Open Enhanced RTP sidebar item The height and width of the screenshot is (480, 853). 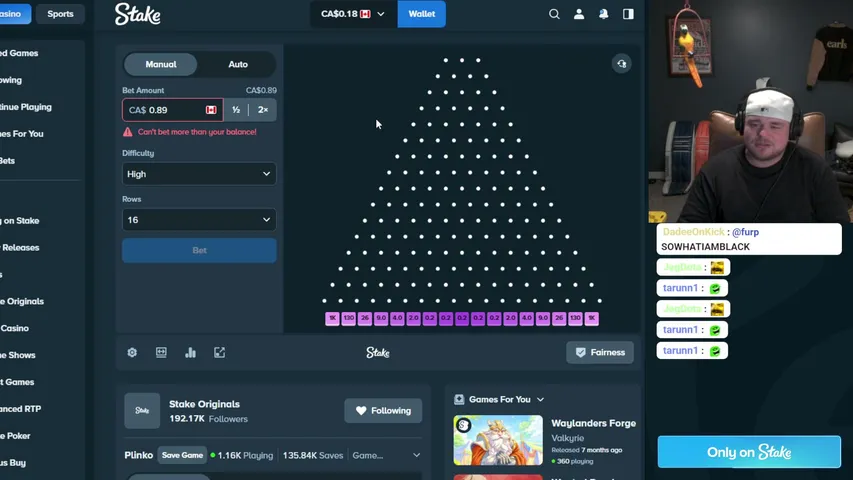[20, 409]
